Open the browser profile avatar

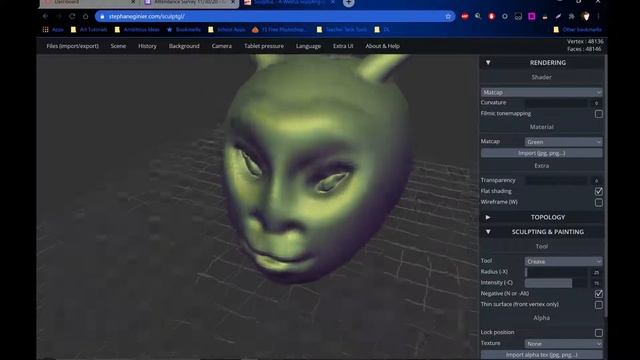tap(586, 16)
